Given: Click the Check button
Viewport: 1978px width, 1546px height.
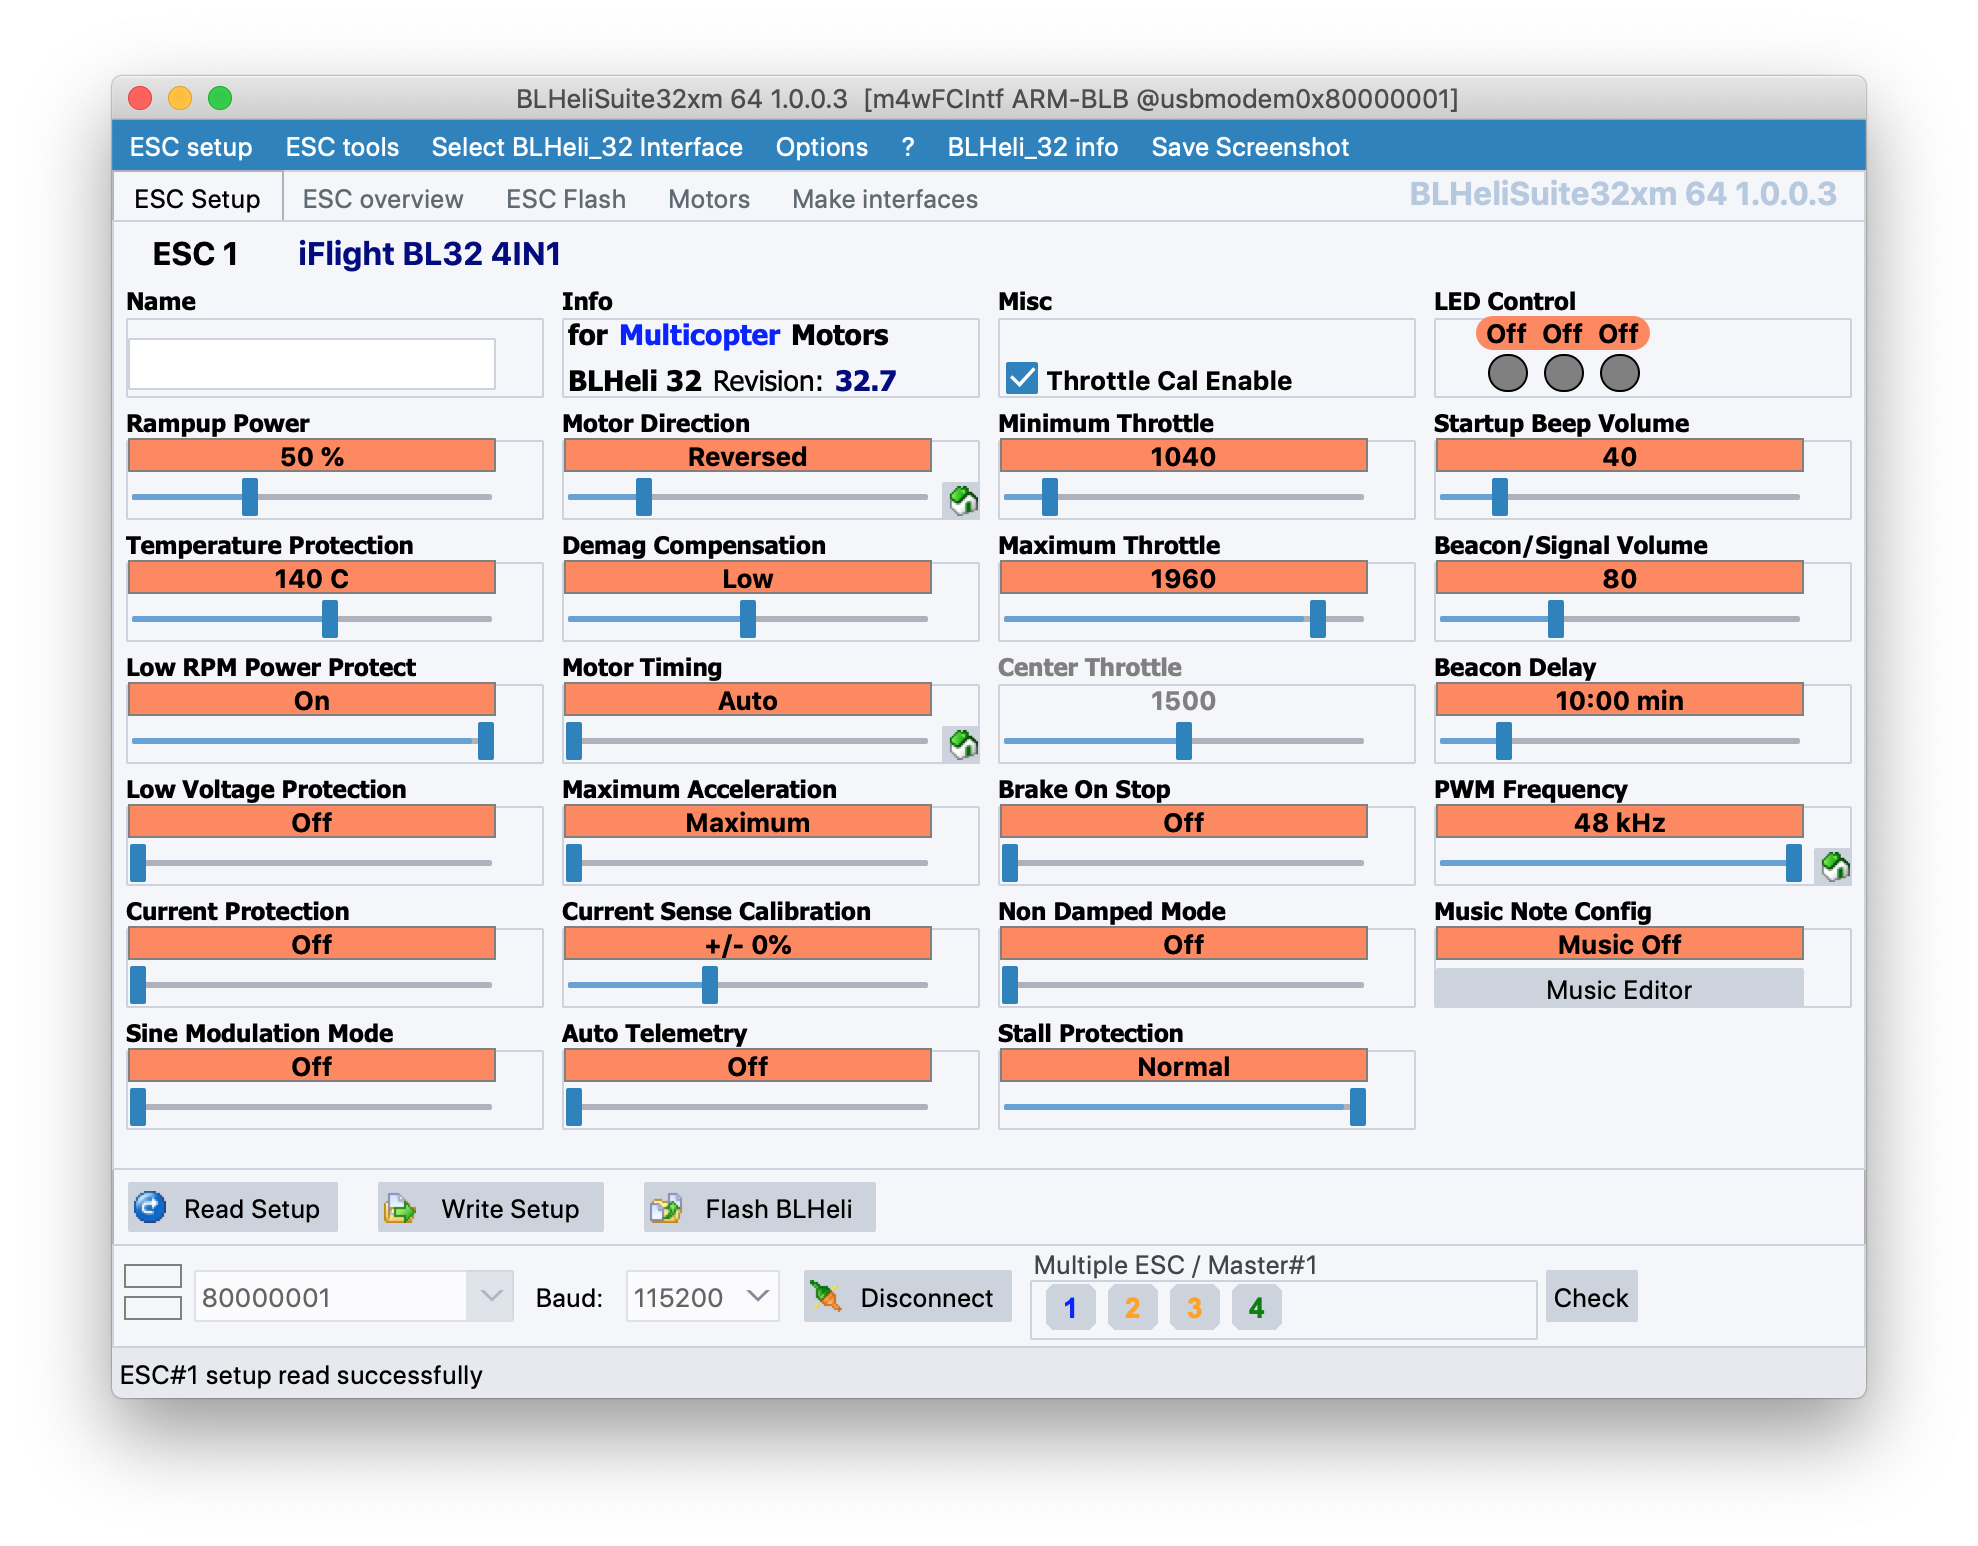Looking at the screenshot, I should coord(1591,1296).
